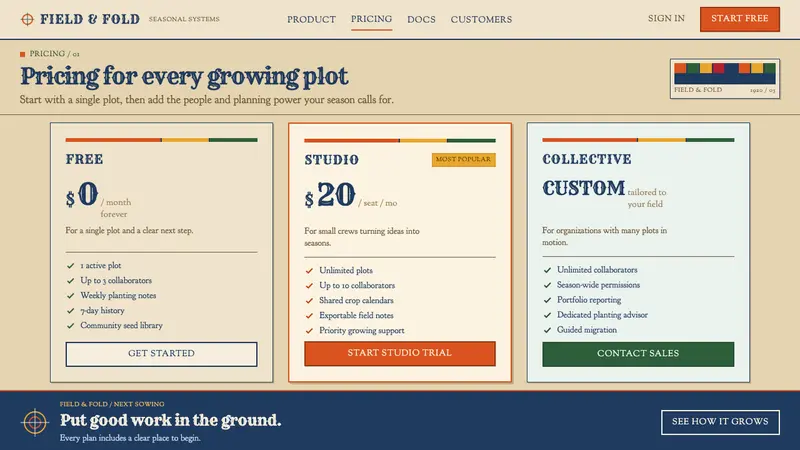Click the CUSTOM price text

(x=584, y=188)
